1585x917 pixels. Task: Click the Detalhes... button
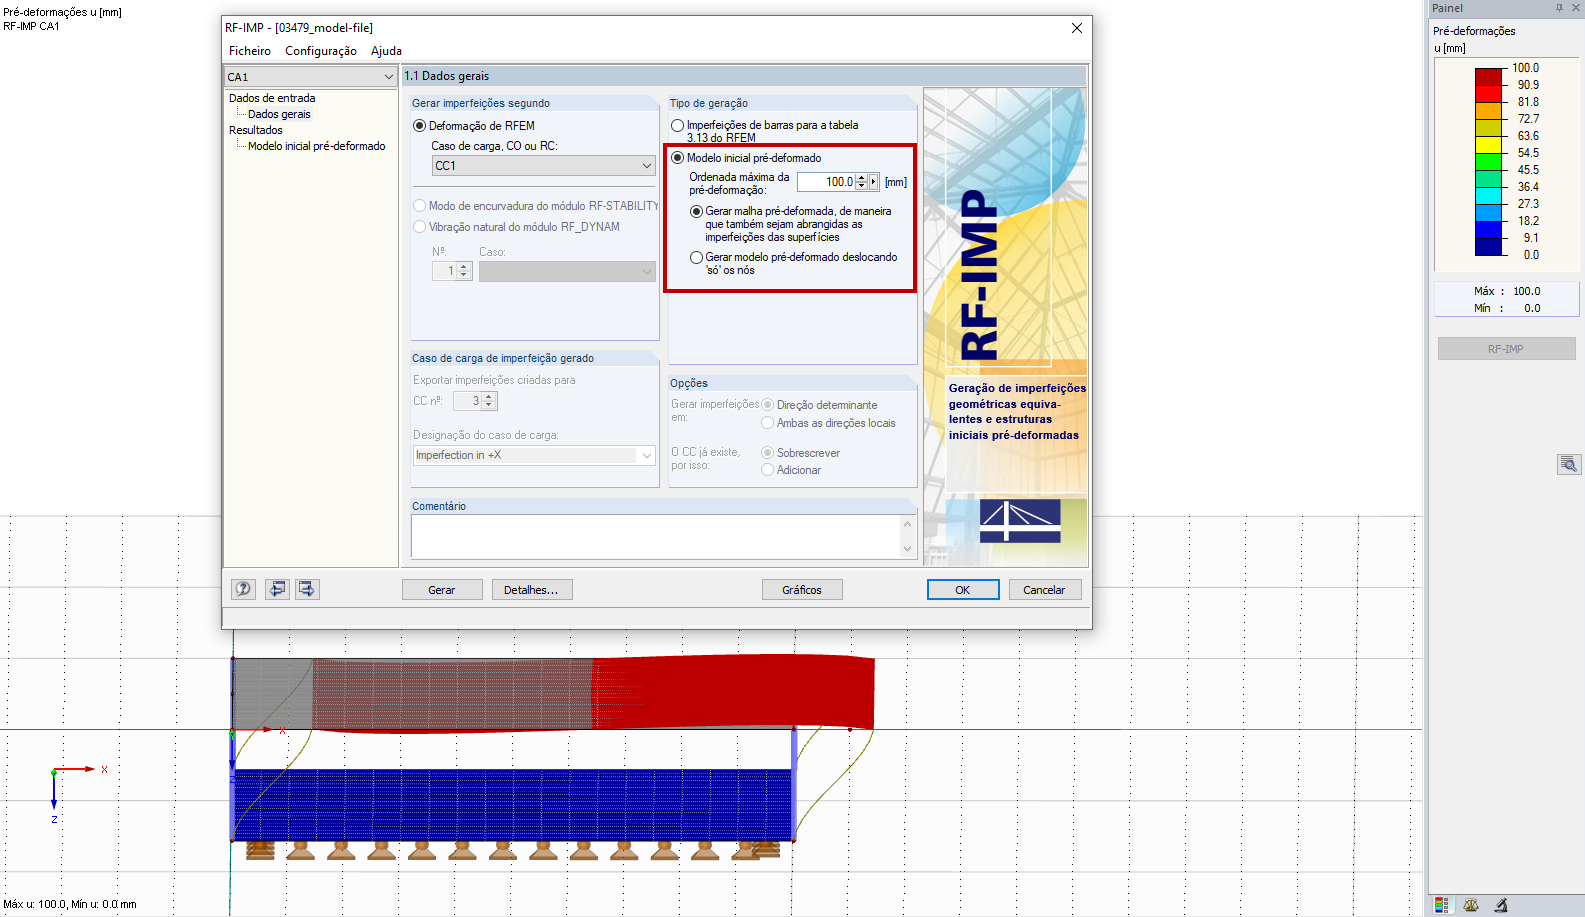532,590
